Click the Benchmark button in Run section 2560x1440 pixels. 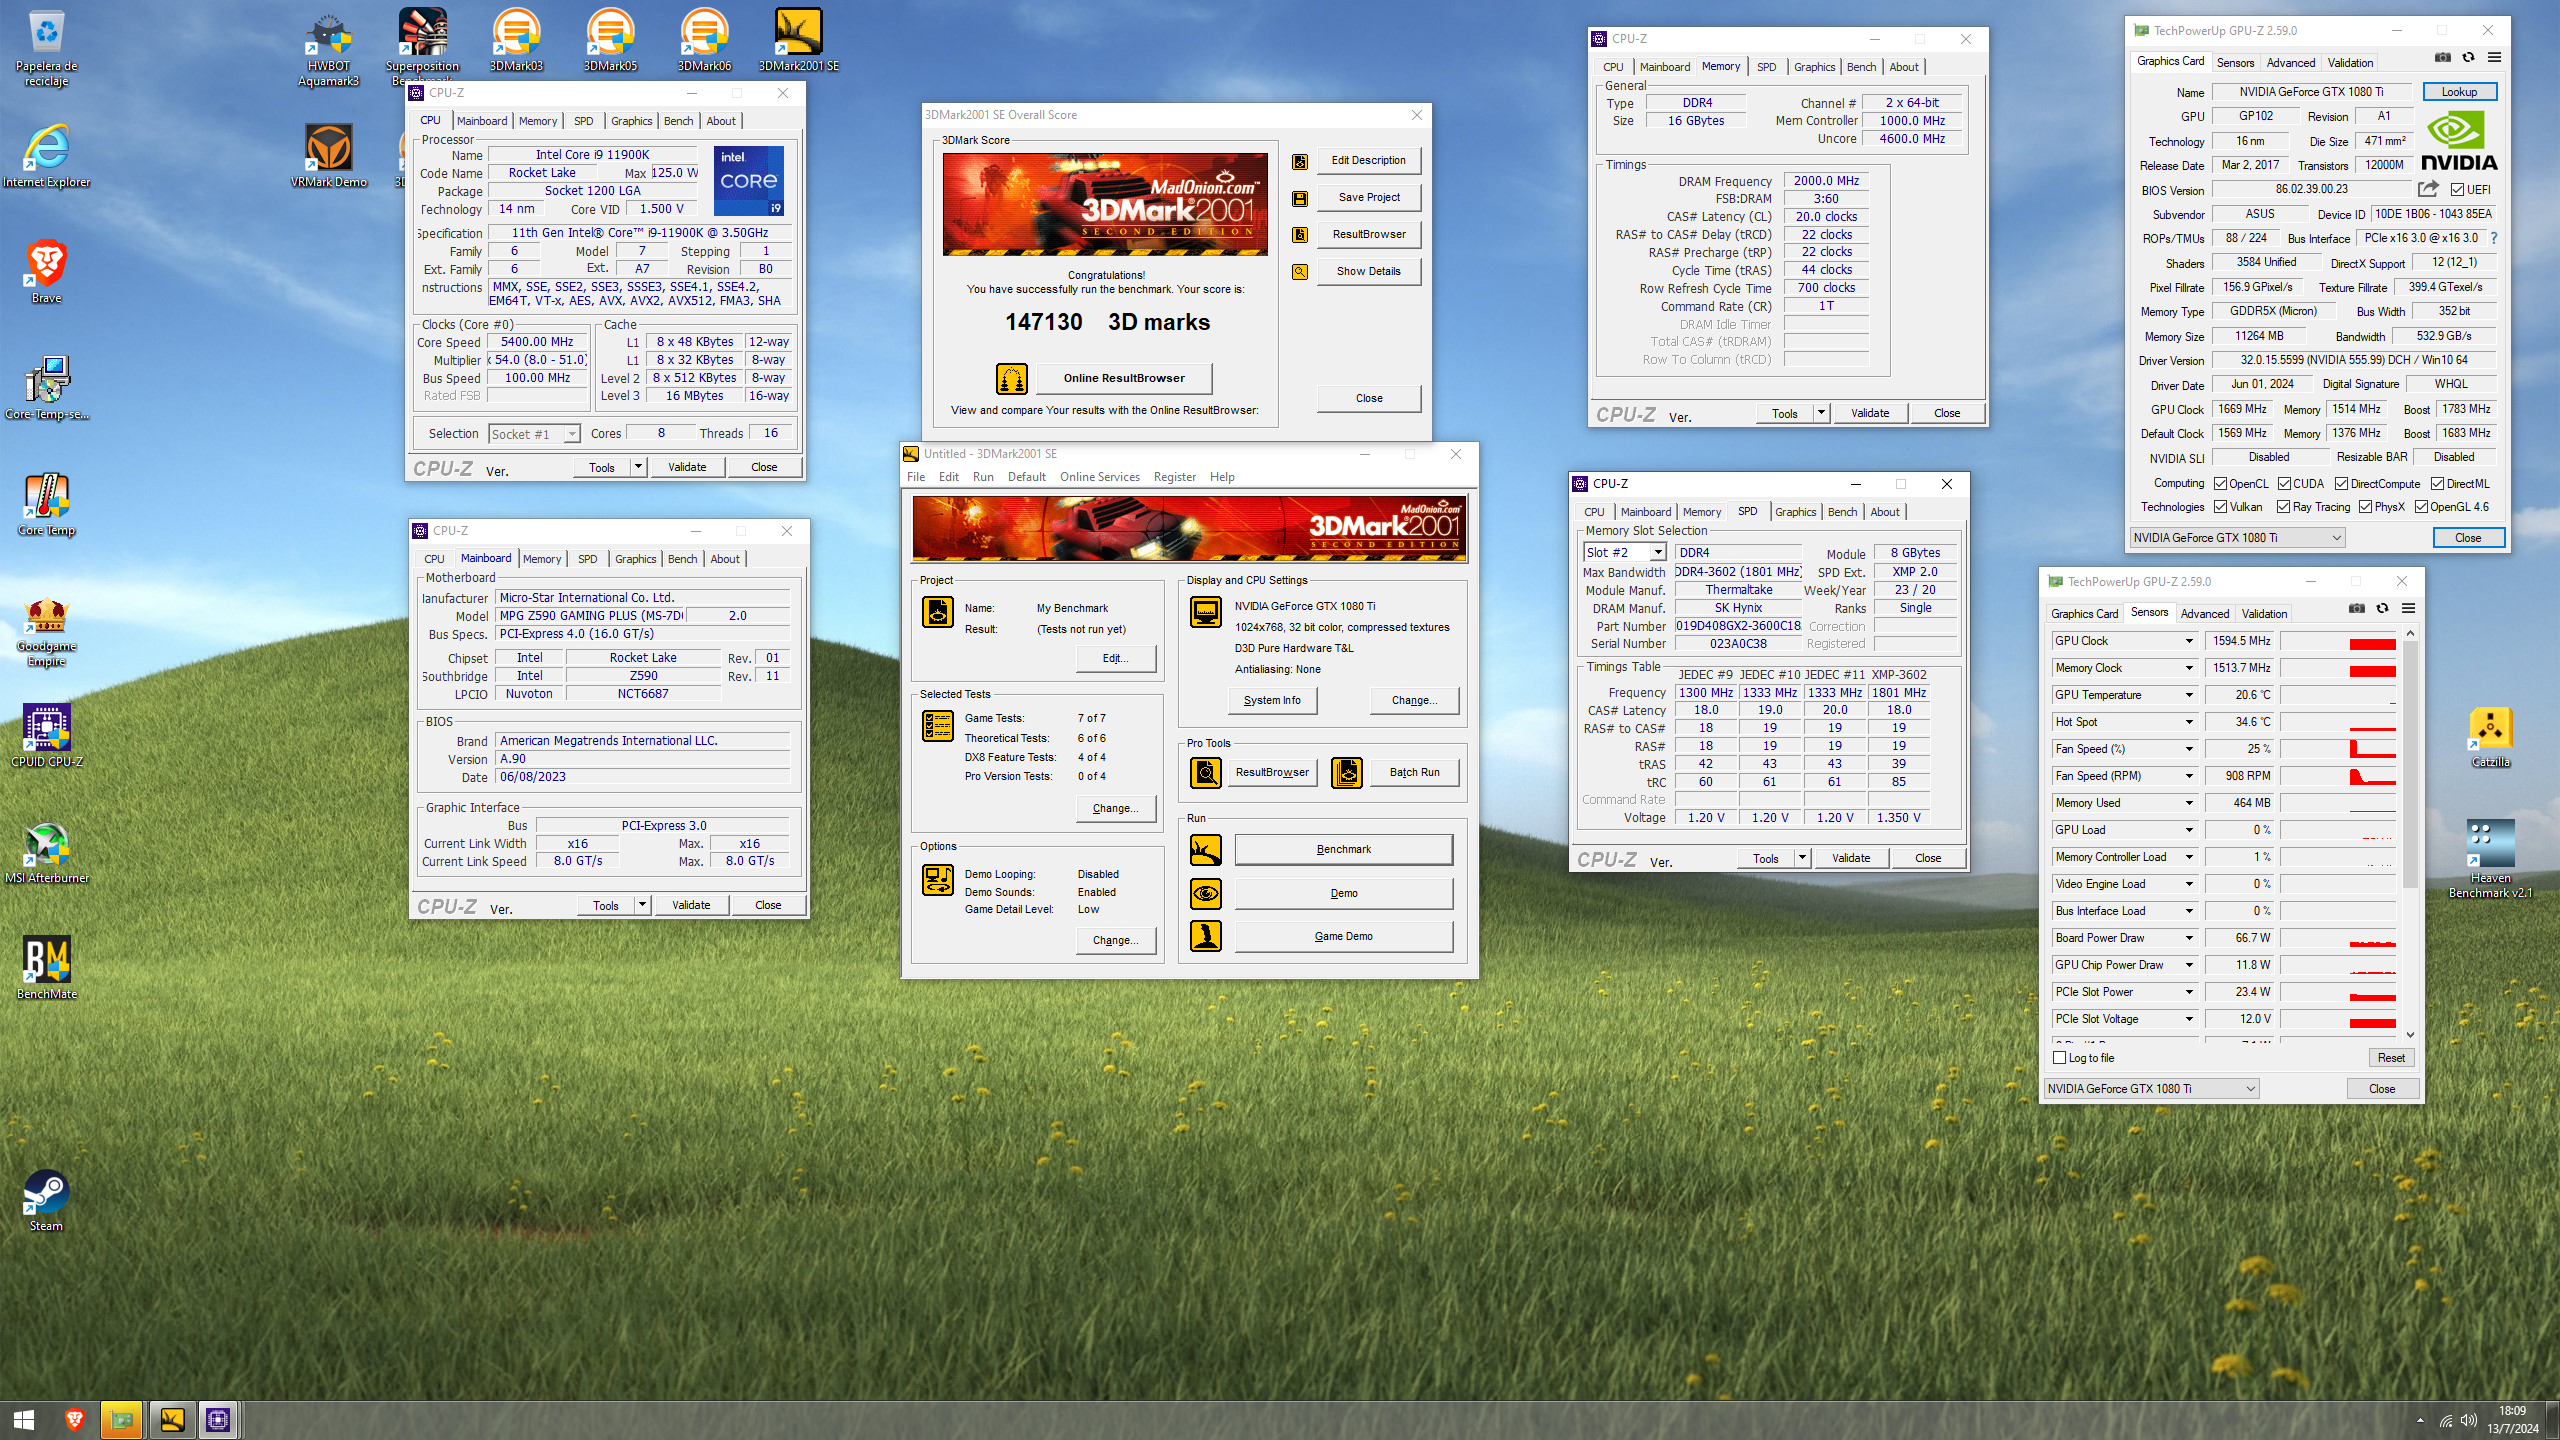coord(1343,849)
